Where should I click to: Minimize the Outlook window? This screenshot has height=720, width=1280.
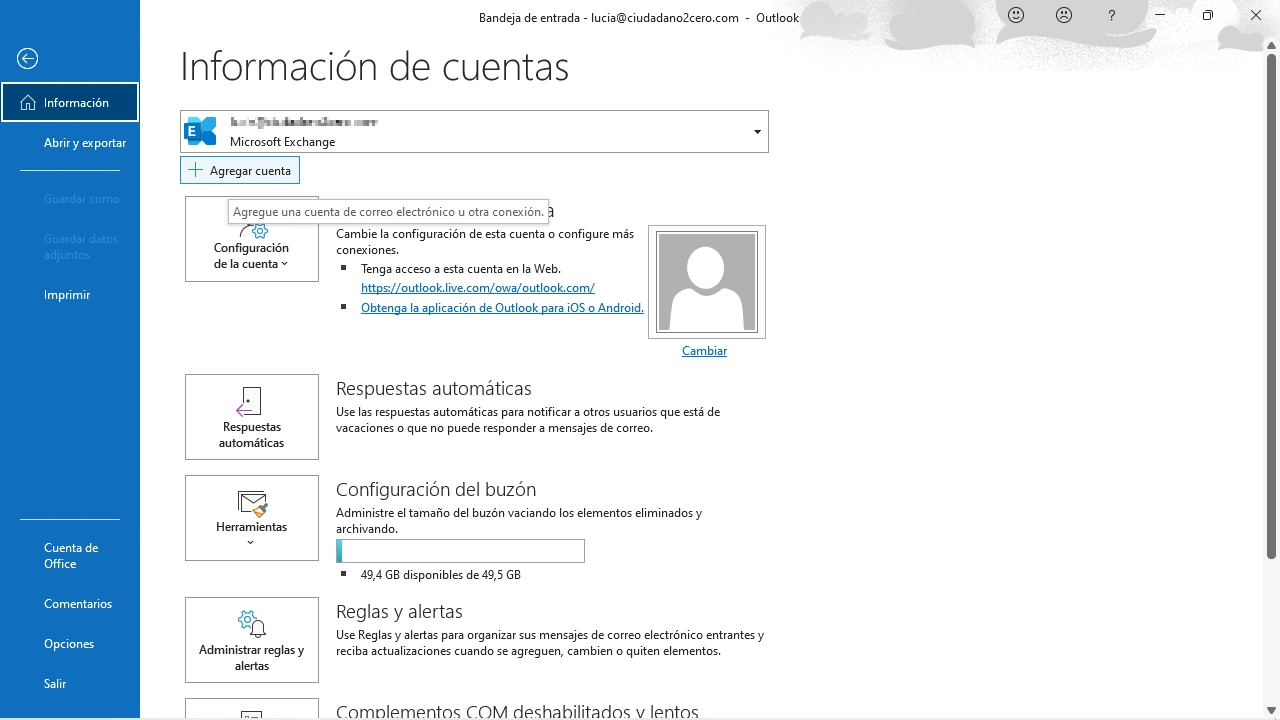[x=1160, y=16]
